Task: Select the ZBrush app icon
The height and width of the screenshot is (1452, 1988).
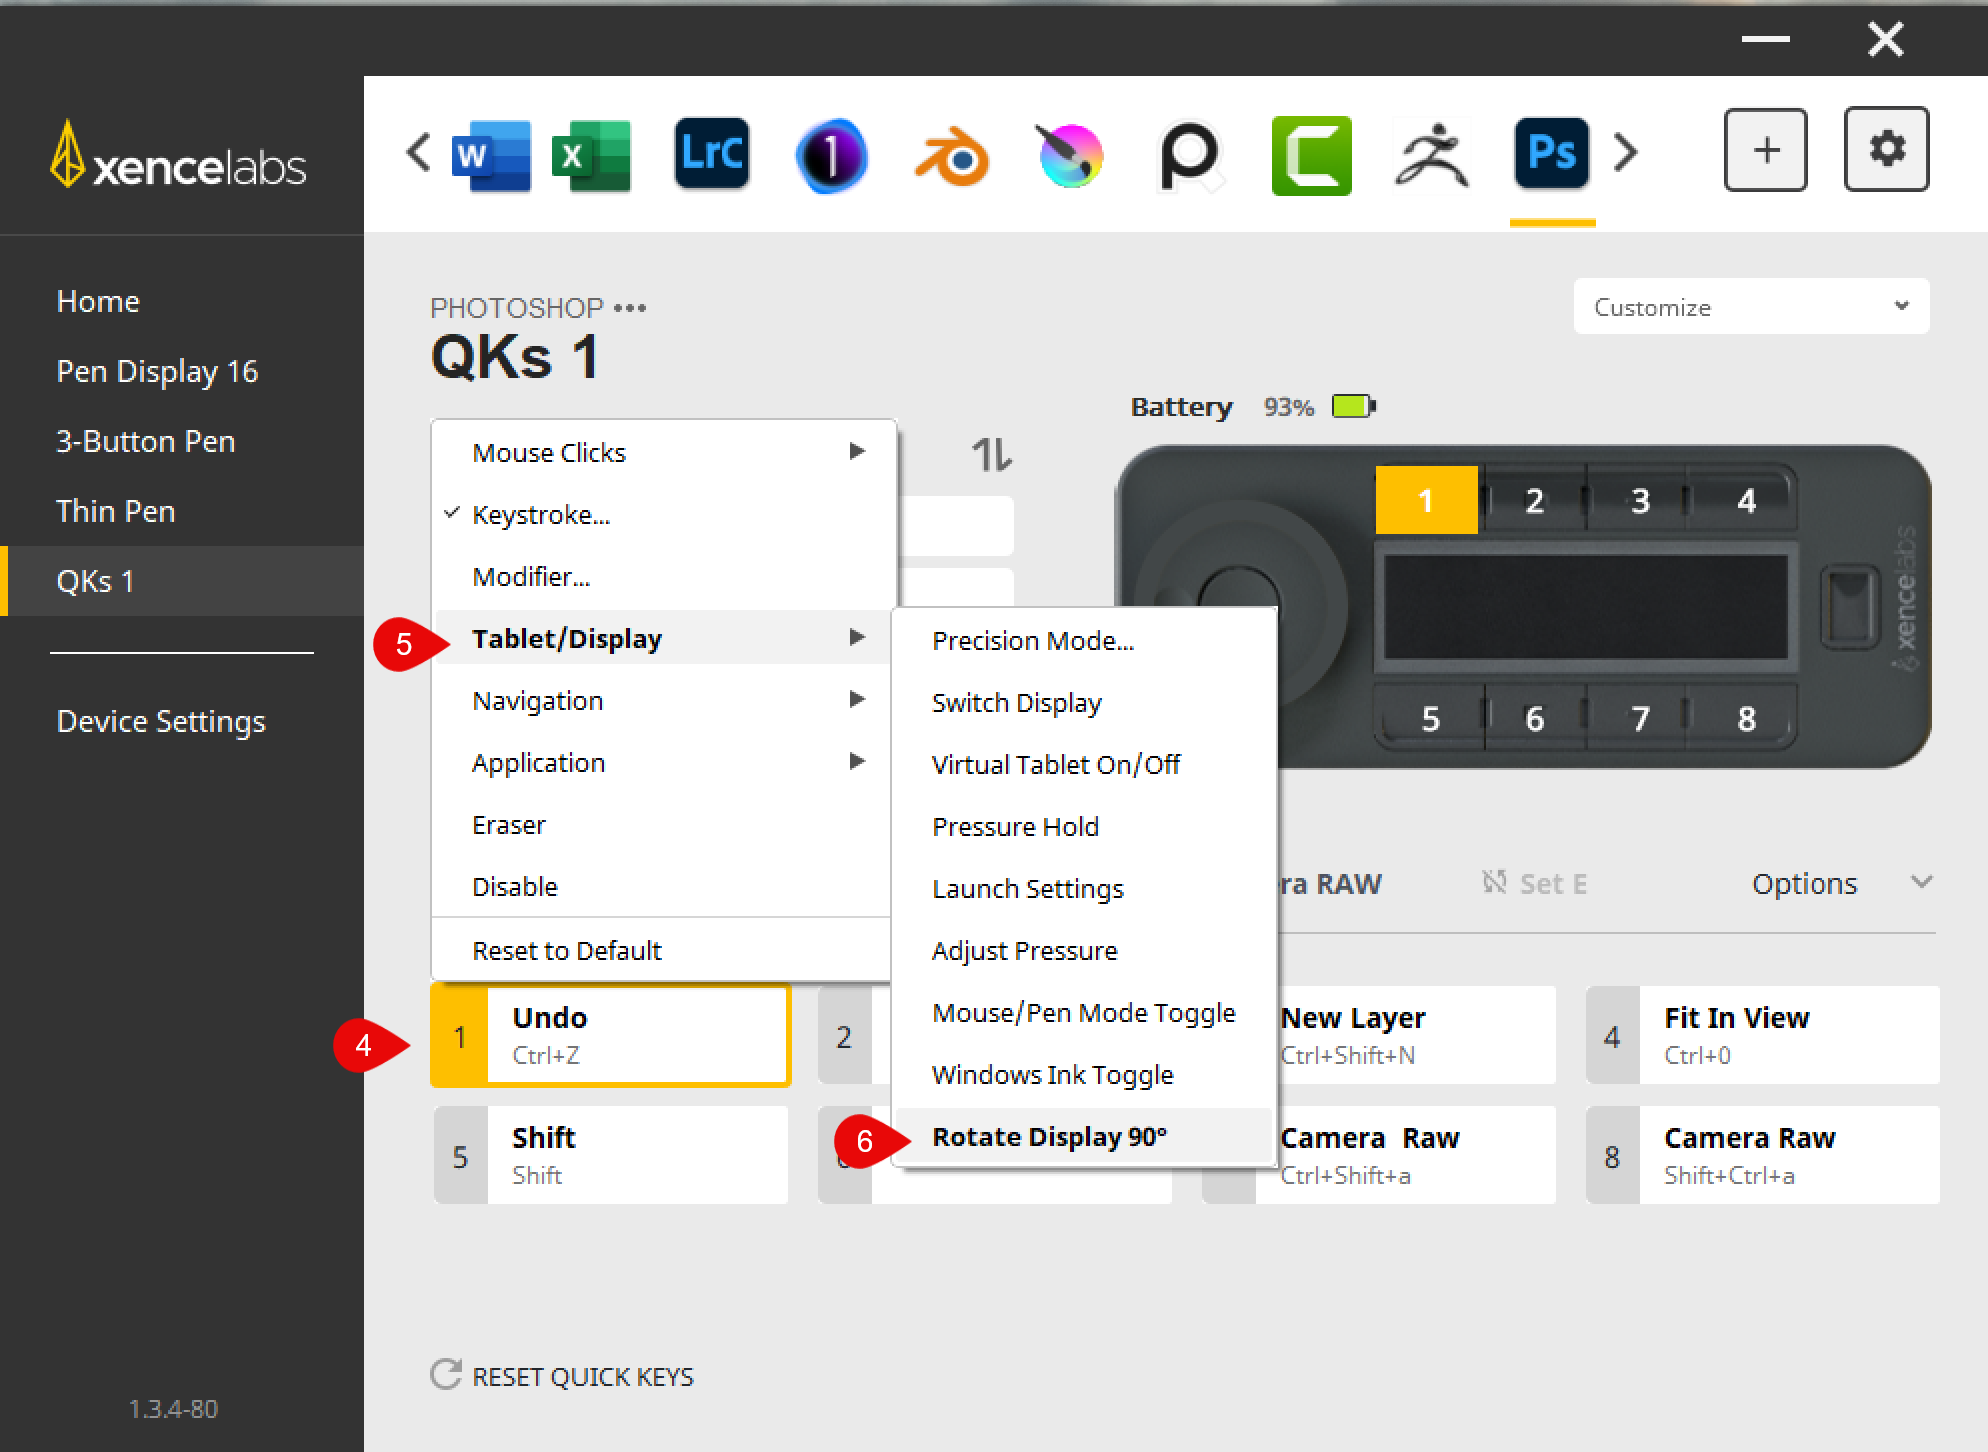Action: click(1431, 156)
